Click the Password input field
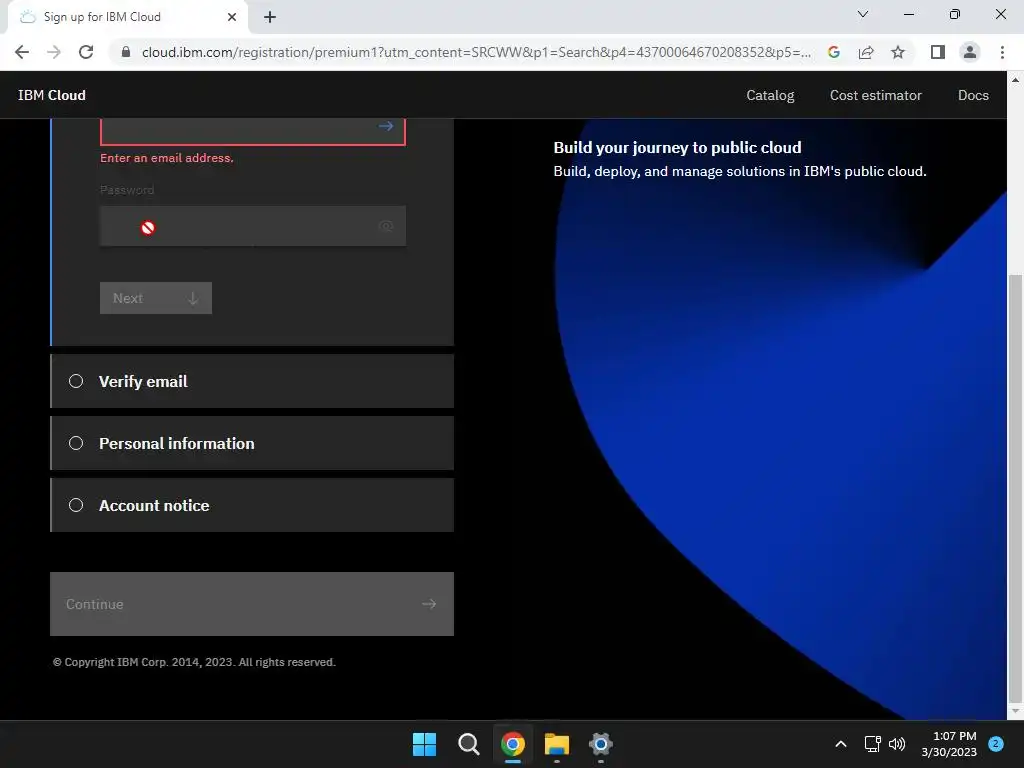1024x768 pixels. pyautogui.click(x=253, y=226)
